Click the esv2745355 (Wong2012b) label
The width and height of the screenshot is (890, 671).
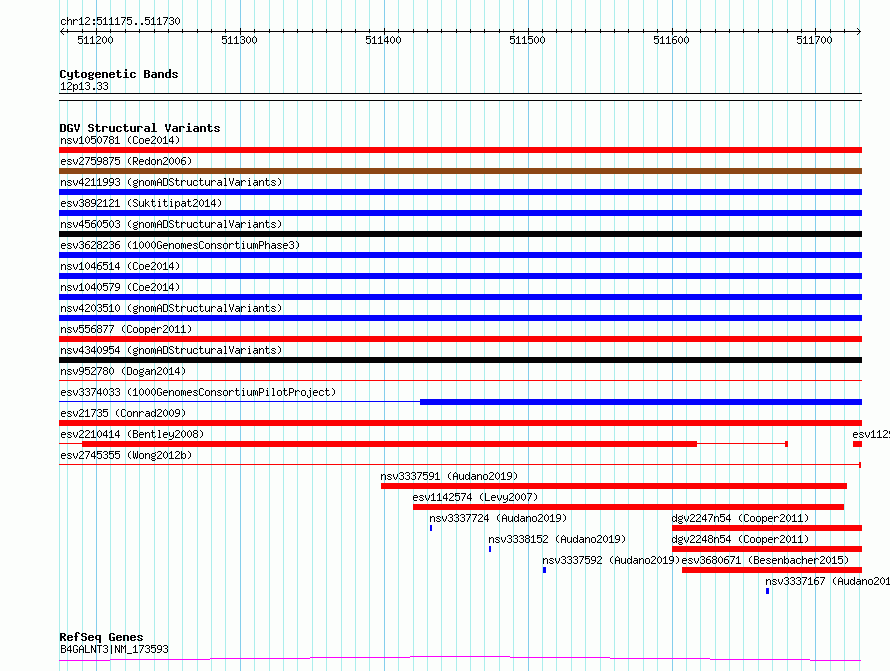pos(126,455)
